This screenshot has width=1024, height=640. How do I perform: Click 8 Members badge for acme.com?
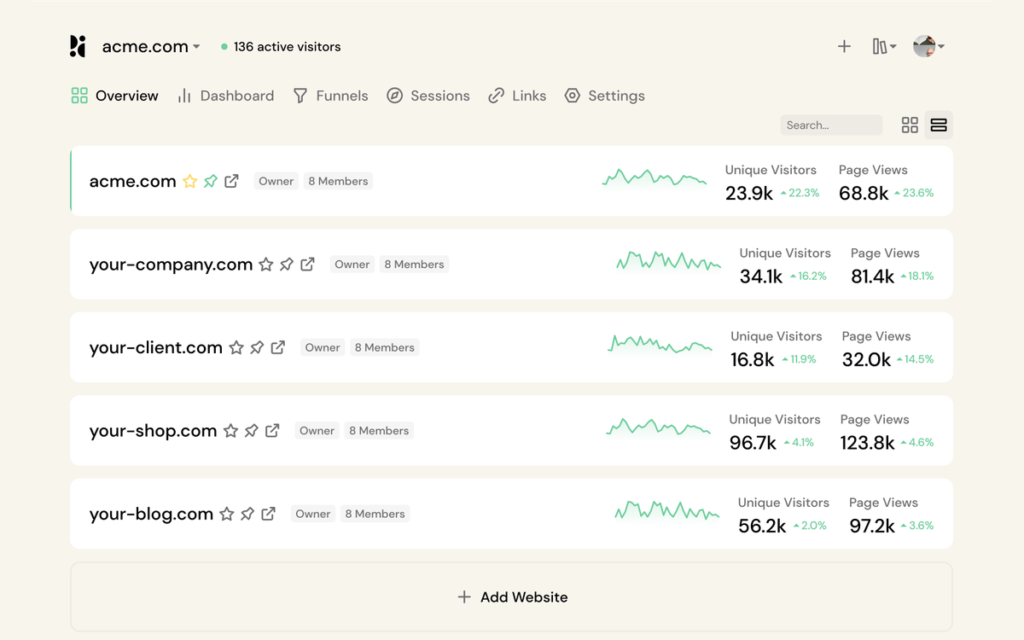tap(338, 181)
